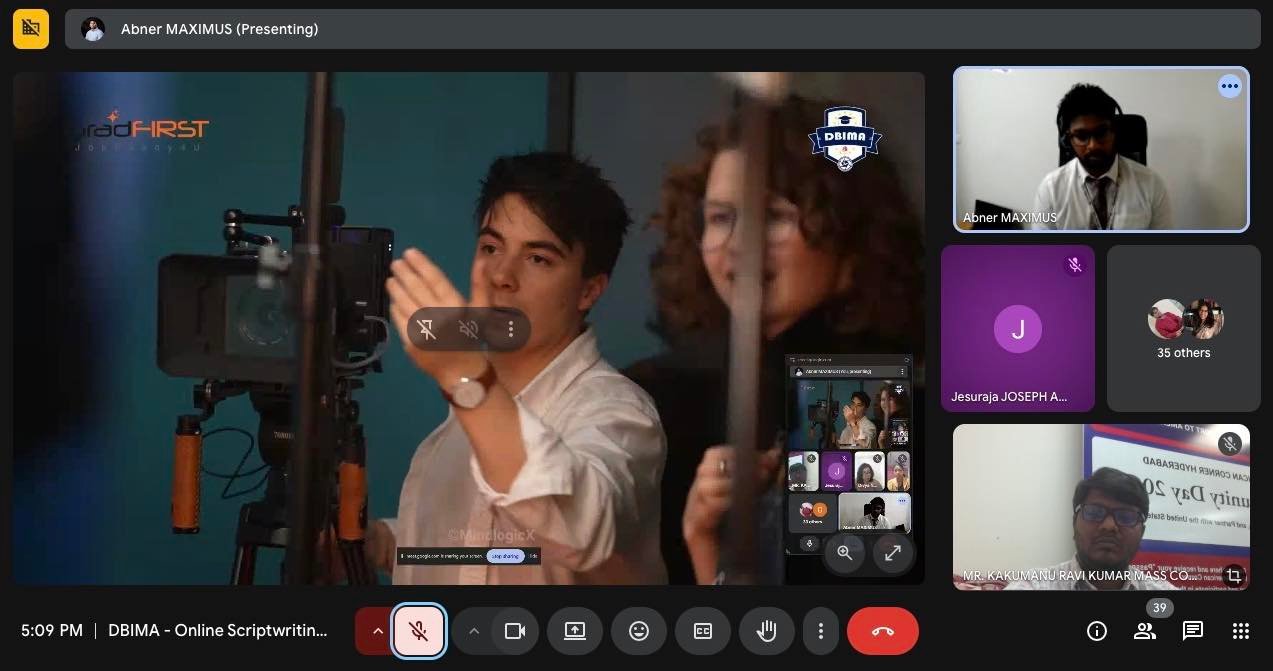The image size is (1273, 671).
Task: Show meeting details info icon
Action: coord(1096,631)
